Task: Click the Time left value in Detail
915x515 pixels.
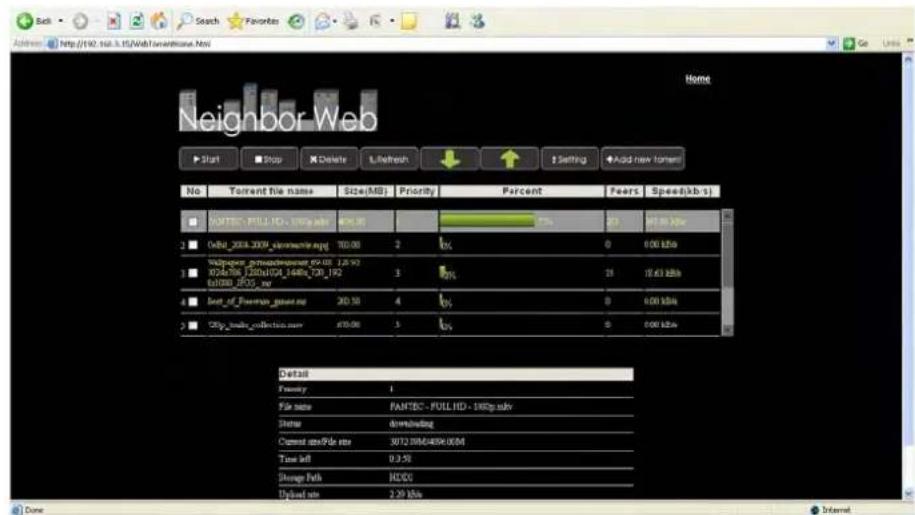Action: tap(400, 459)
